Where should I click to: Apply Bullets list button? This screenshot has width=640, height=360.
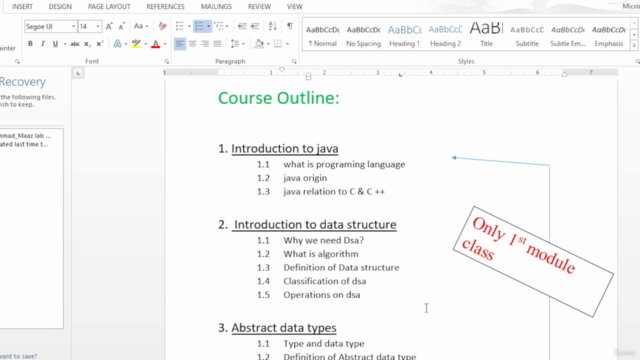(180, 26)
